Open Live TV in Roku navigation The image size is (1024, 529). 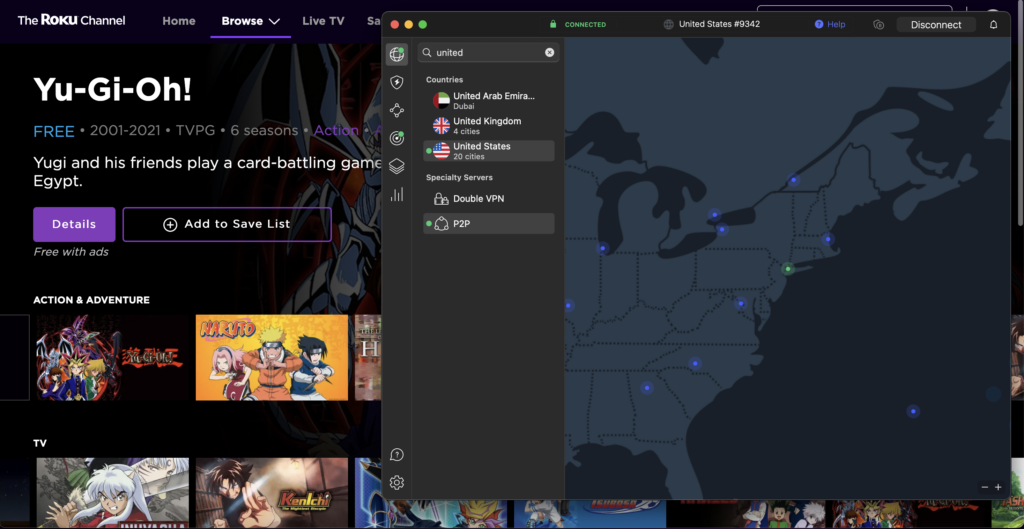tap(323, 21)
